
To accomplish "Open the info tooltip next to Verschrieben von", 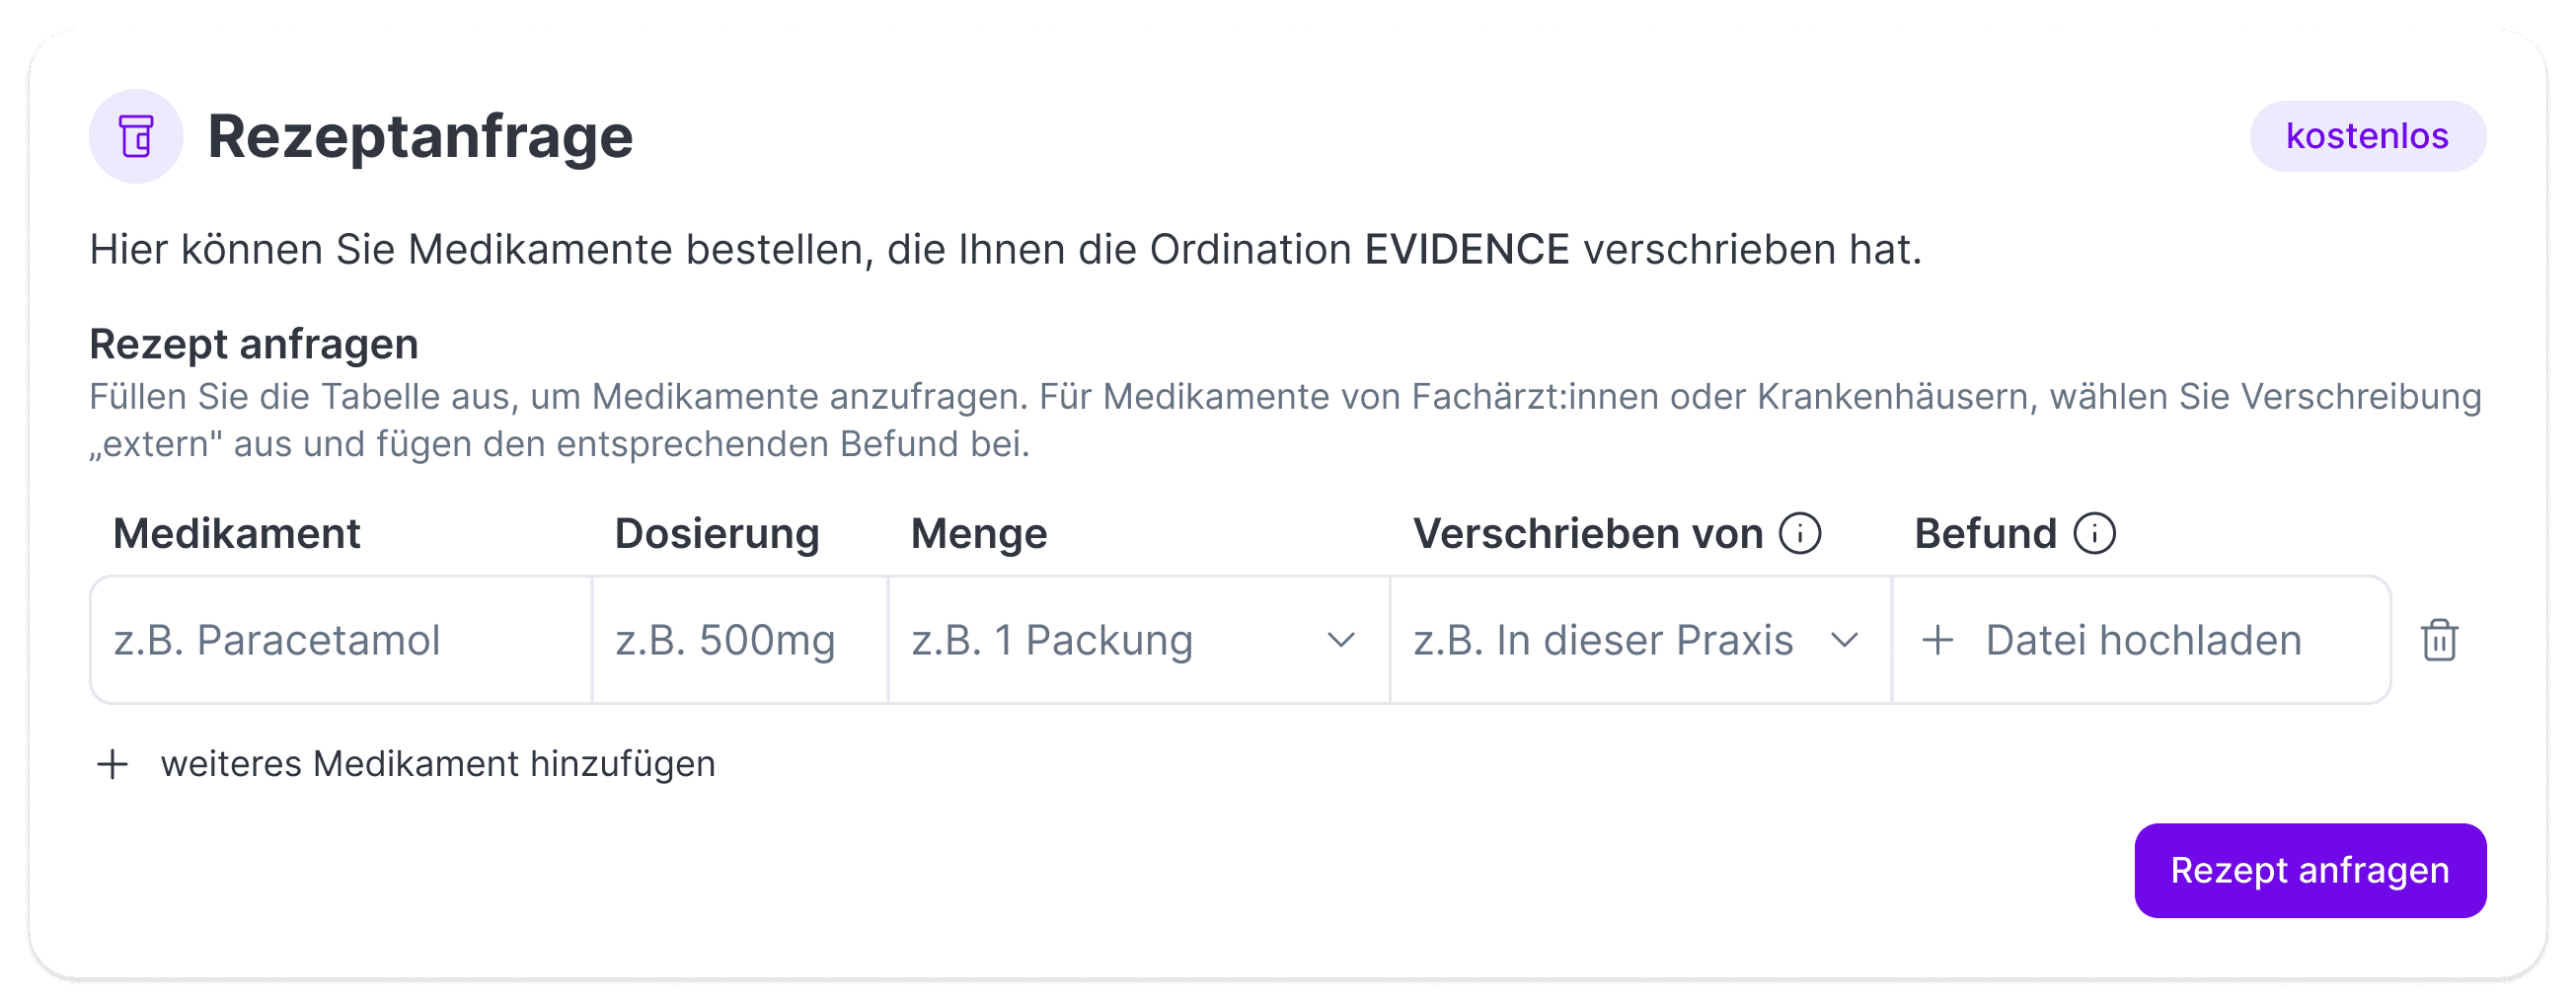I will coord(1800,533).
